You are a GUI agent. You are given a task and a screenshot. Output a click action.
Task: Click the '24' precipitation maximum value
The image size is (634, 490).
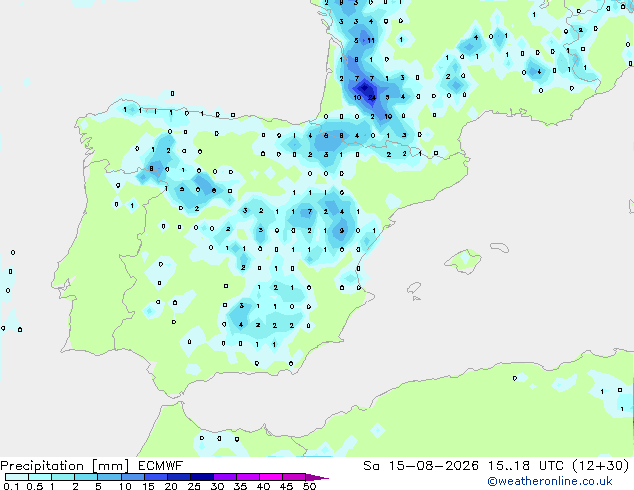(x=372, y=97)
